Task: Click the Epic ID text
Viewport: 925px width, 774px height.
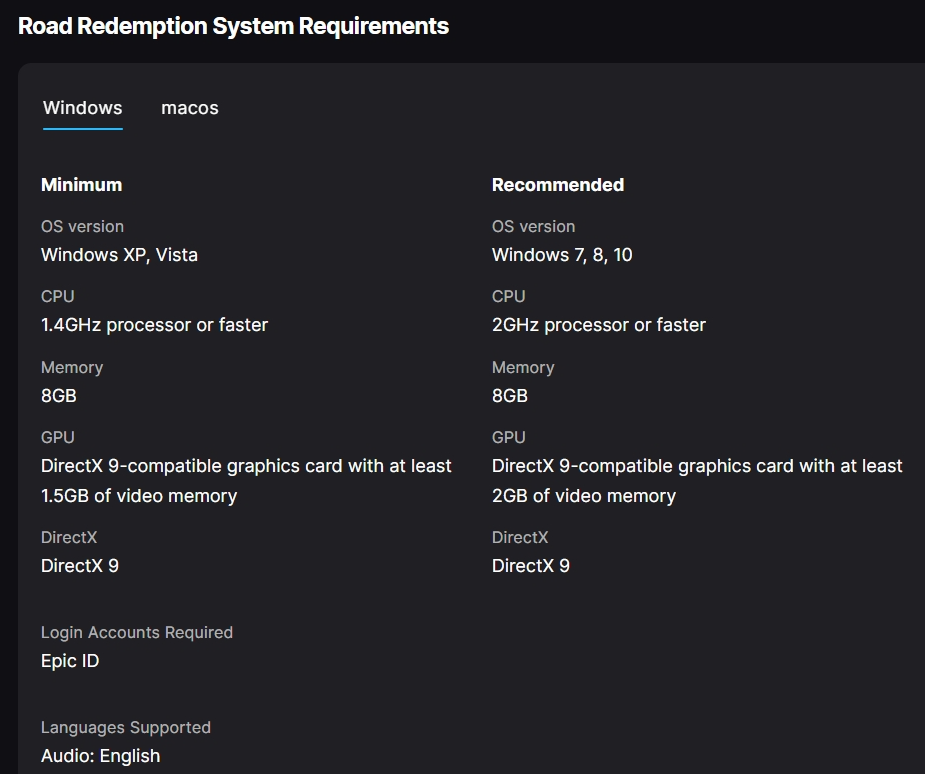Action: click(x=70, y=661)
